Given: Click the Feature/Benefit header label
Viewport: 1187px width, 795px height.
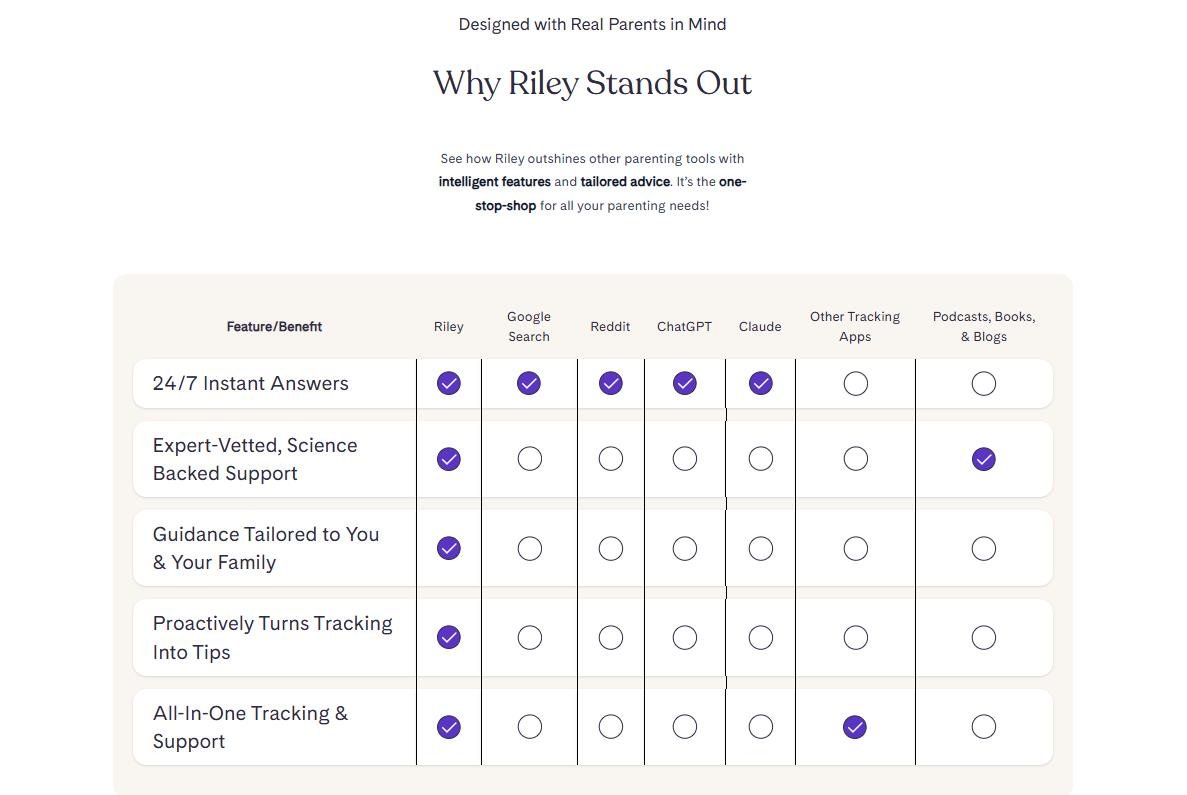Looking at the screenshot, I should 274,327.
